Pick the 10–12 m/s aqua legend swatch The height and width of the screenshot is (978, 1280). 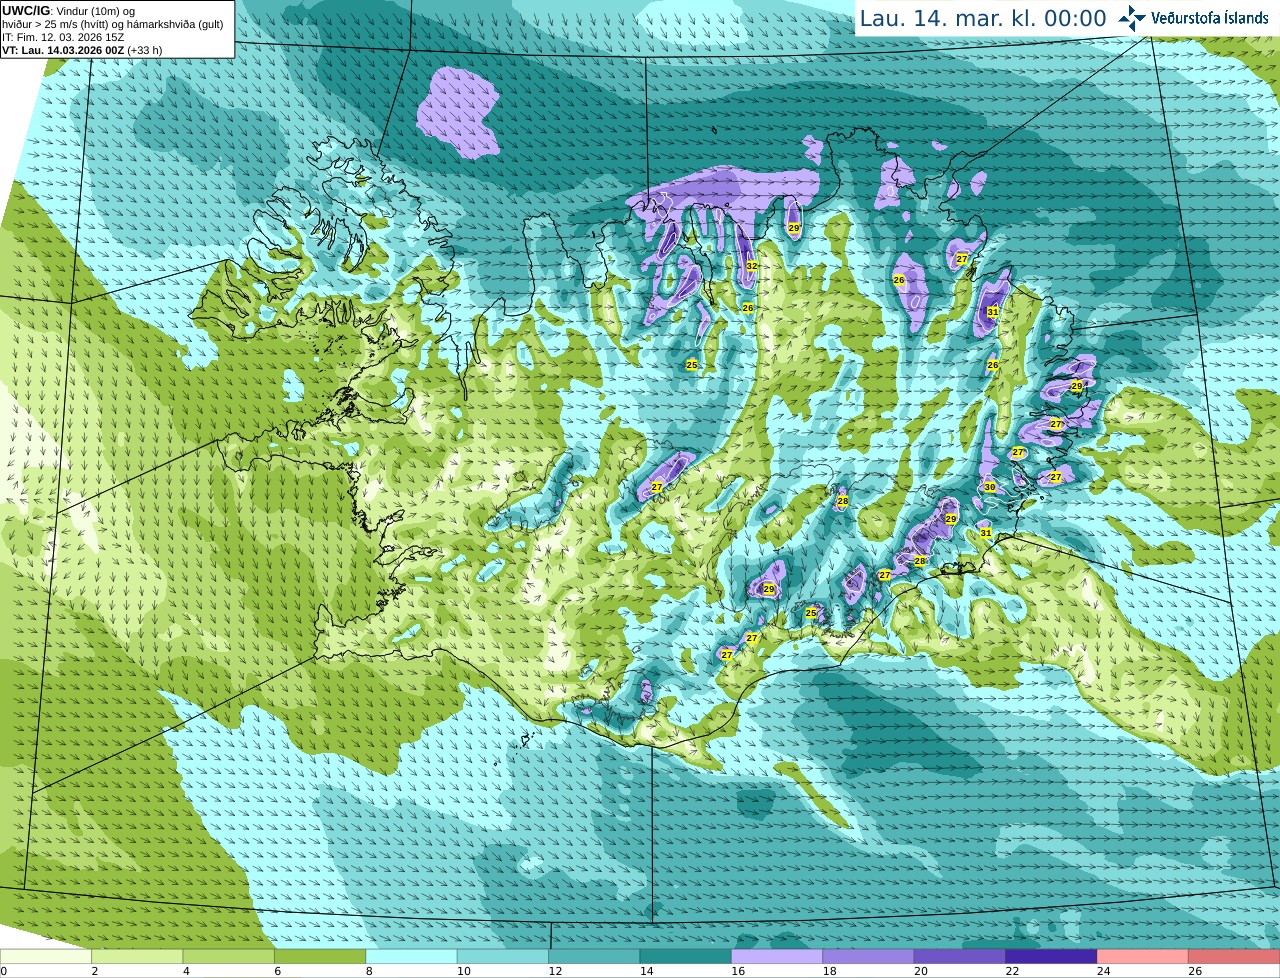(x=503, y=957)
